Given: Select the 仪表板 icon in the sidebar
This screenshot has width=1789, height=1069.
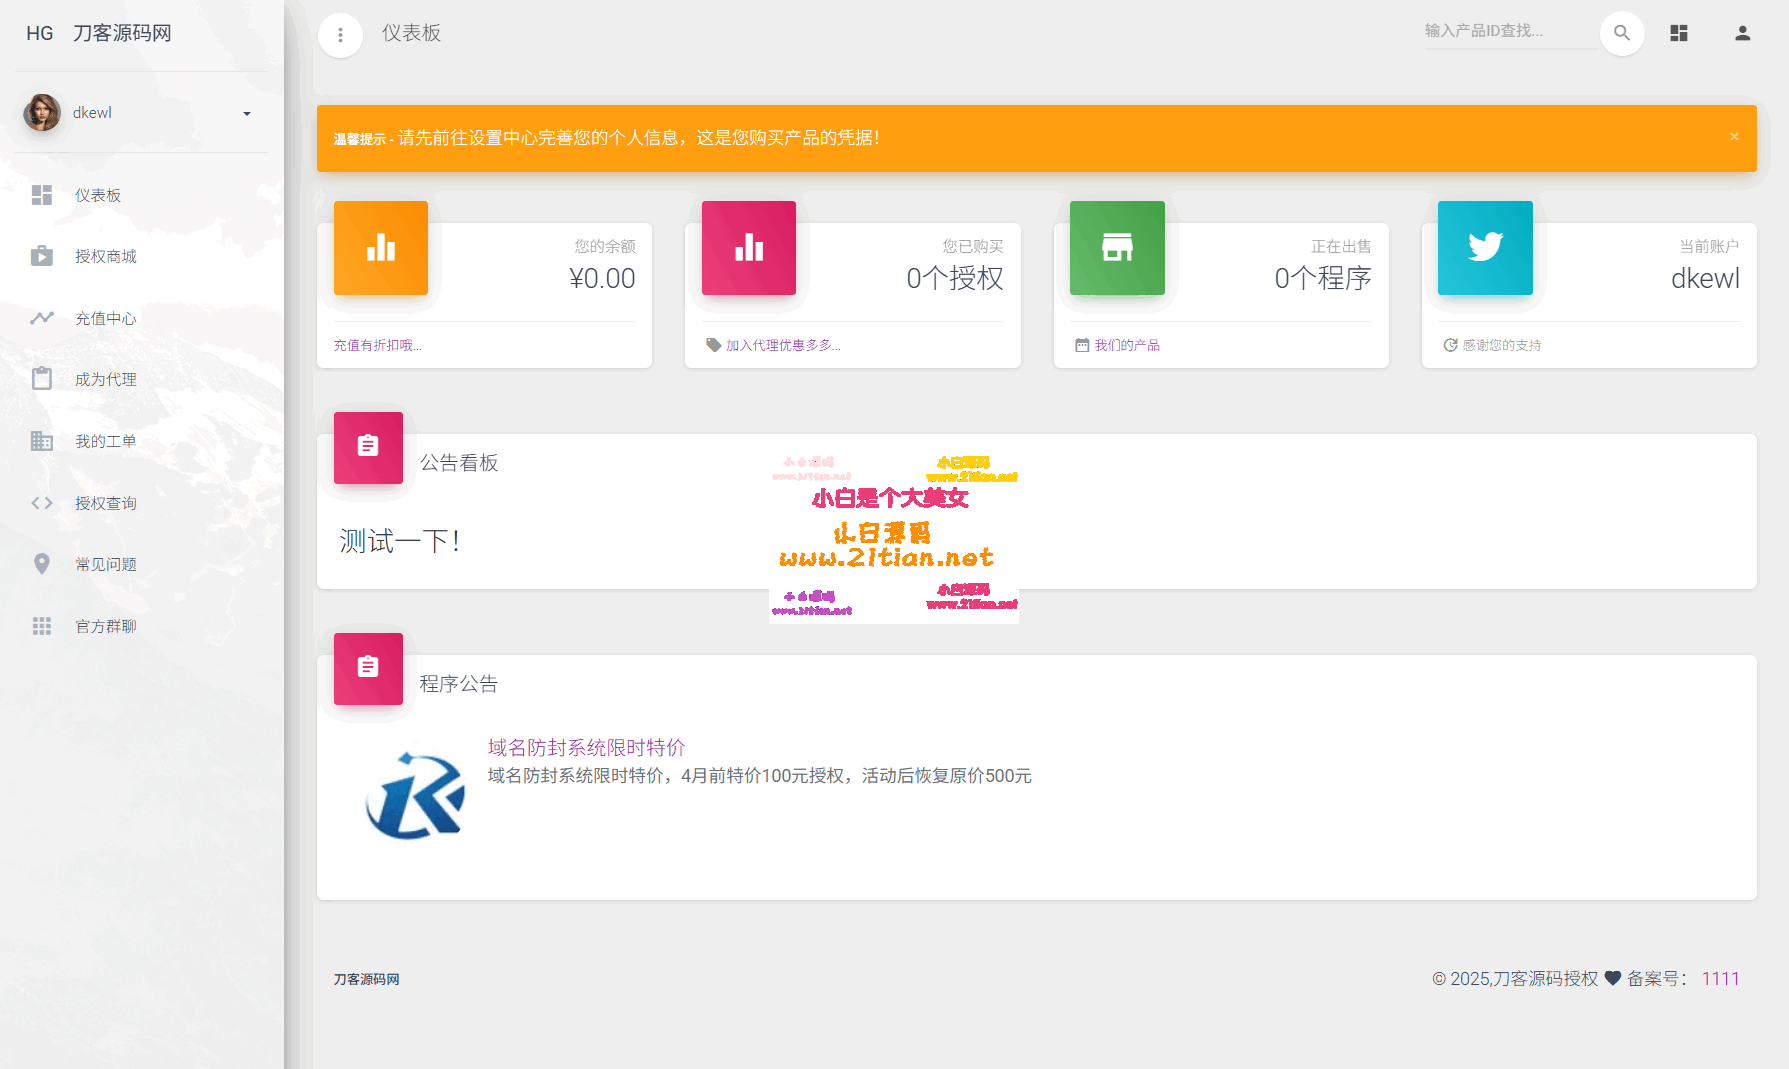Looking at the screenshot, I should [x=42, y=195].
